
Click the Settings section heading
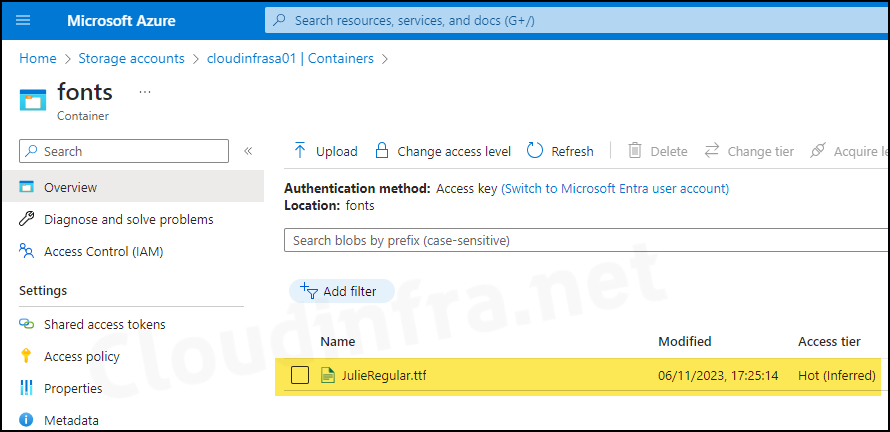coord(43,291)
